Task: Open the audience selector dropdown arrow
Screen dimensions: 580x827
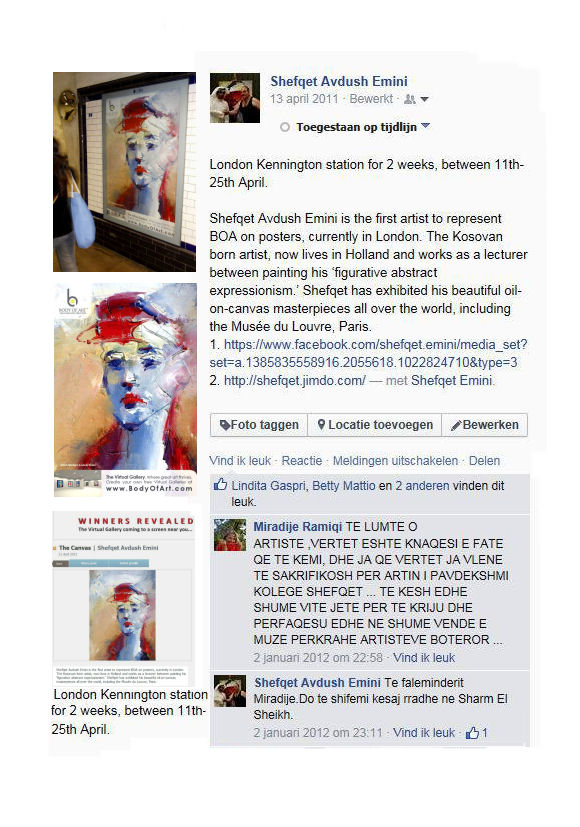Action: click(x=424, y=99)
